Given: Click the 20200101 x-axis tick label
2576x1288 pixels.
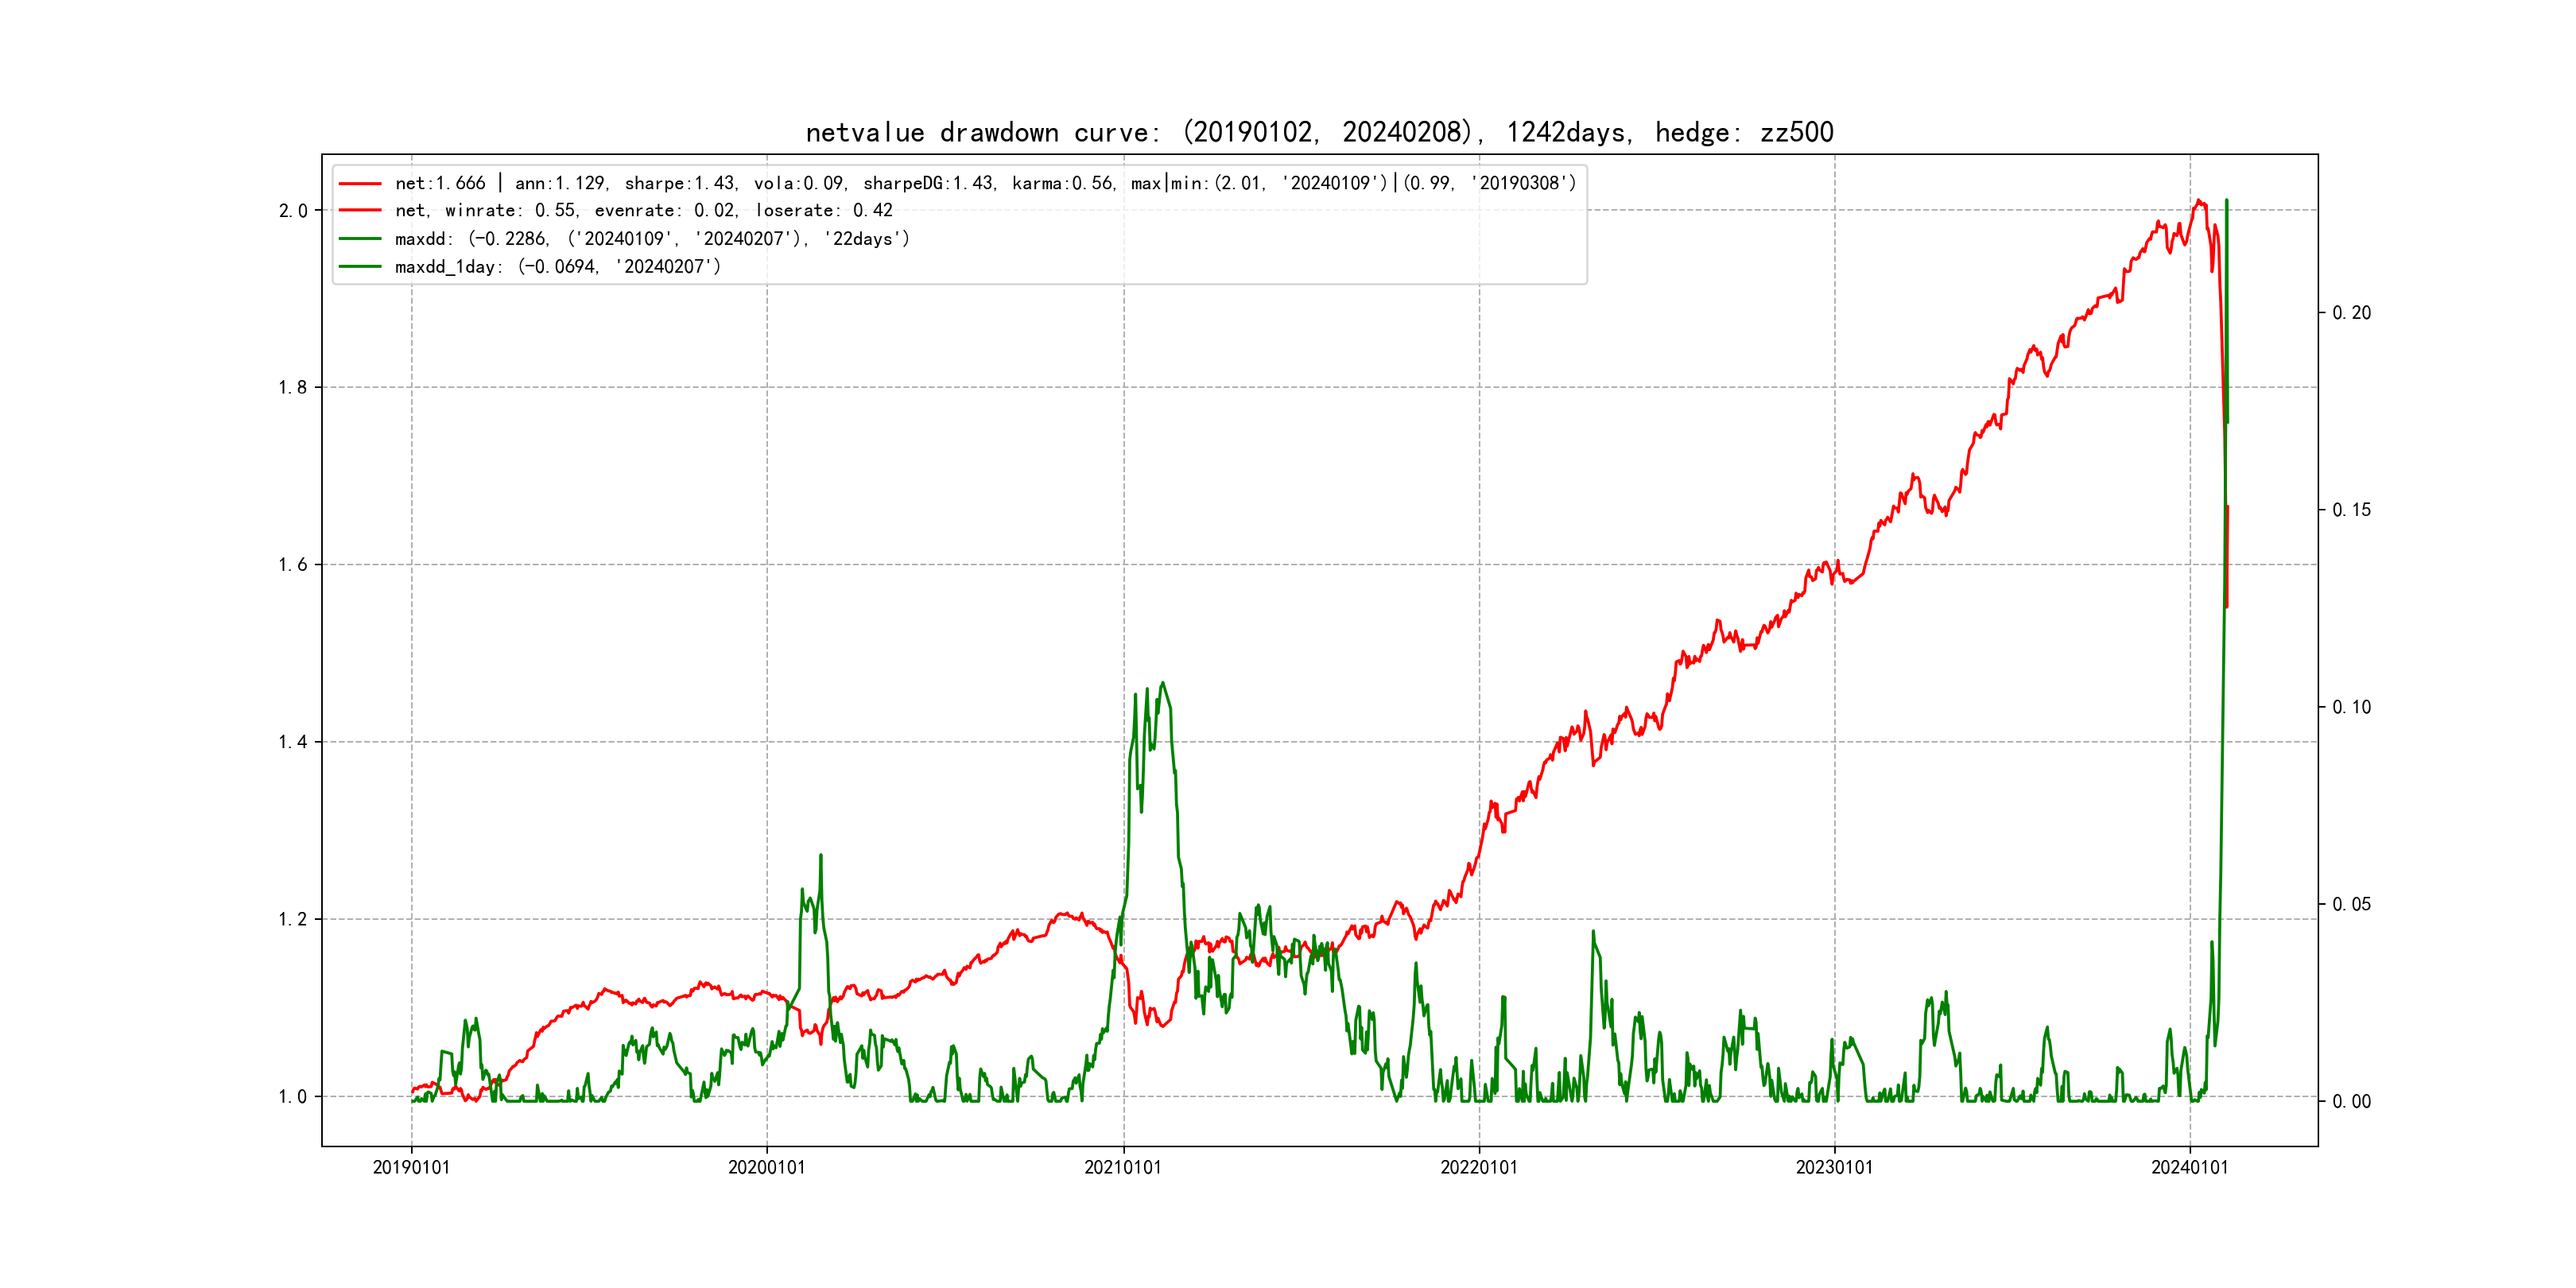Looking at the screenshot, I should (x=767, y=1167).
